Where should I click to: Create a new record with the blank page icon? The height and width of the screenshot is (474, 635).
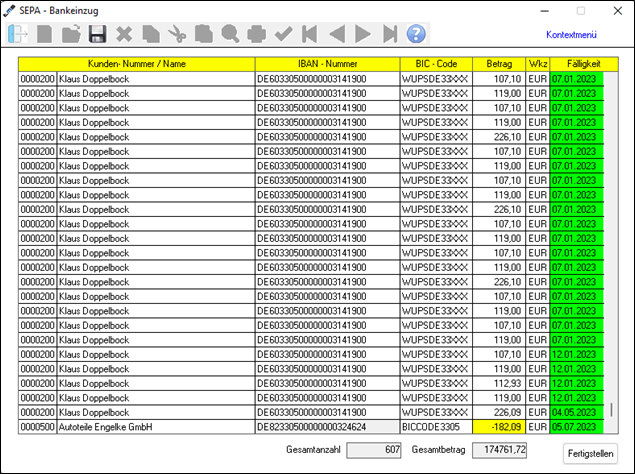(44, 34)
